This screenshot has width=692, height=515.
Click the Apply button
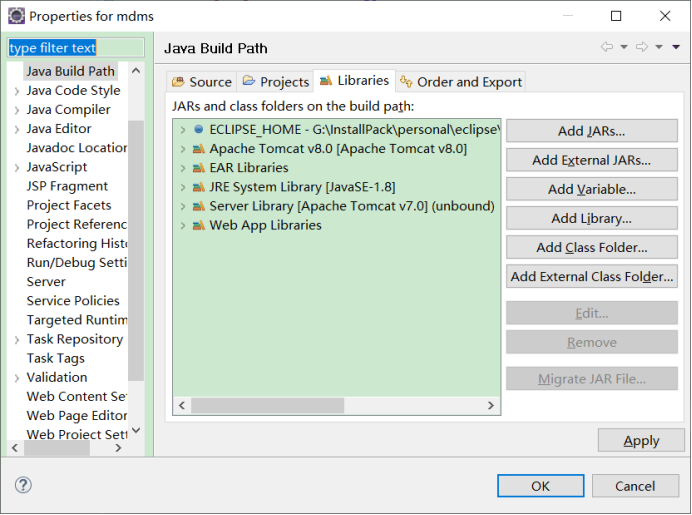coord(641,440)
